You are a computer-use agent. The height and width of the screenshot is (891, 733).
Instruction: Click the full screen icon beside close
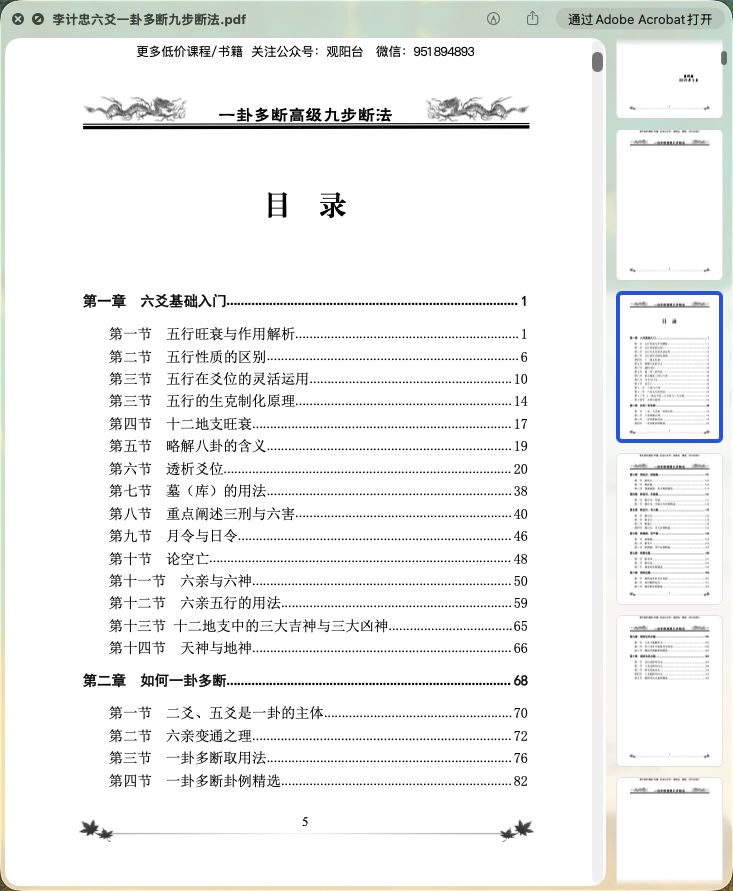[38, 19]
